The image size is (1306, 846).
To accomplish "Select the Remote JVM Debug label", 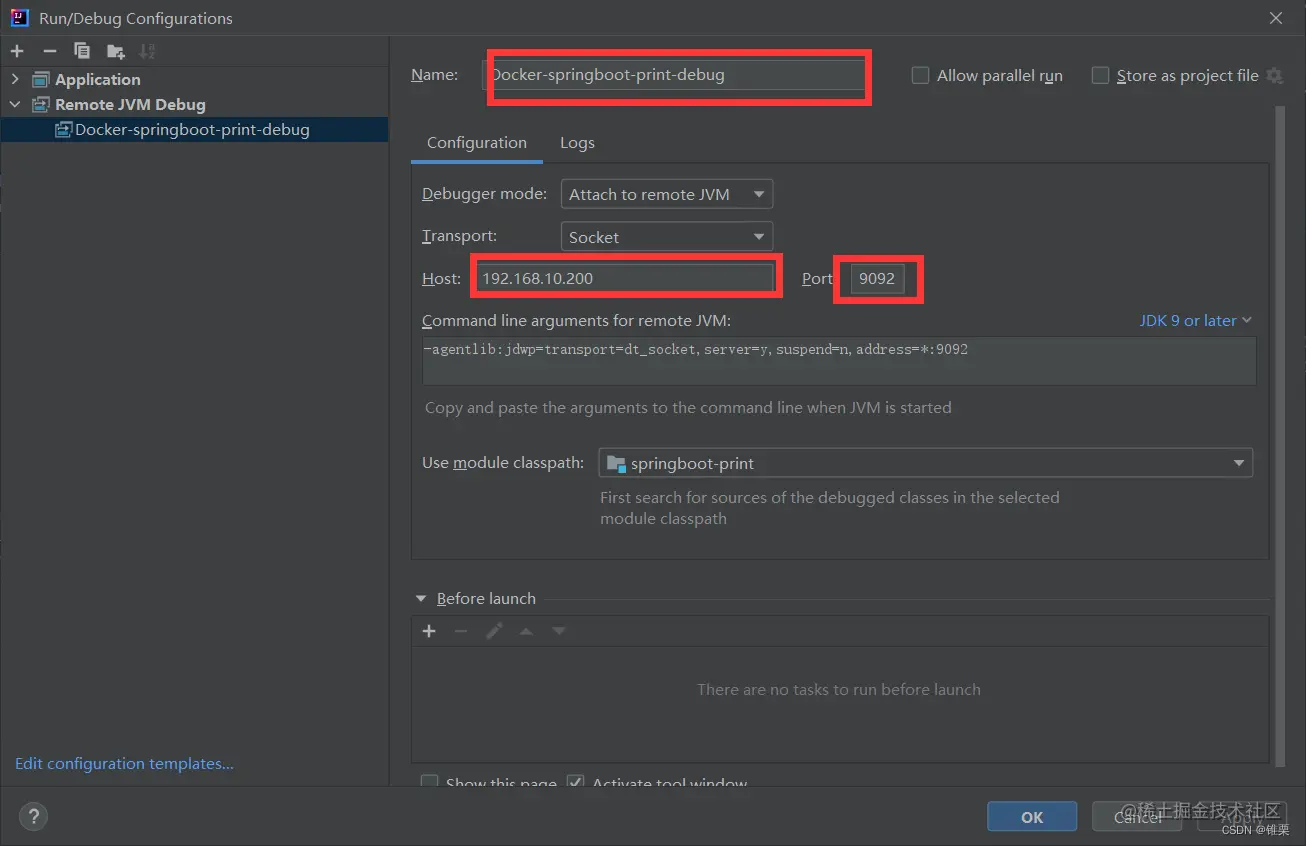I will coord(130,104).
